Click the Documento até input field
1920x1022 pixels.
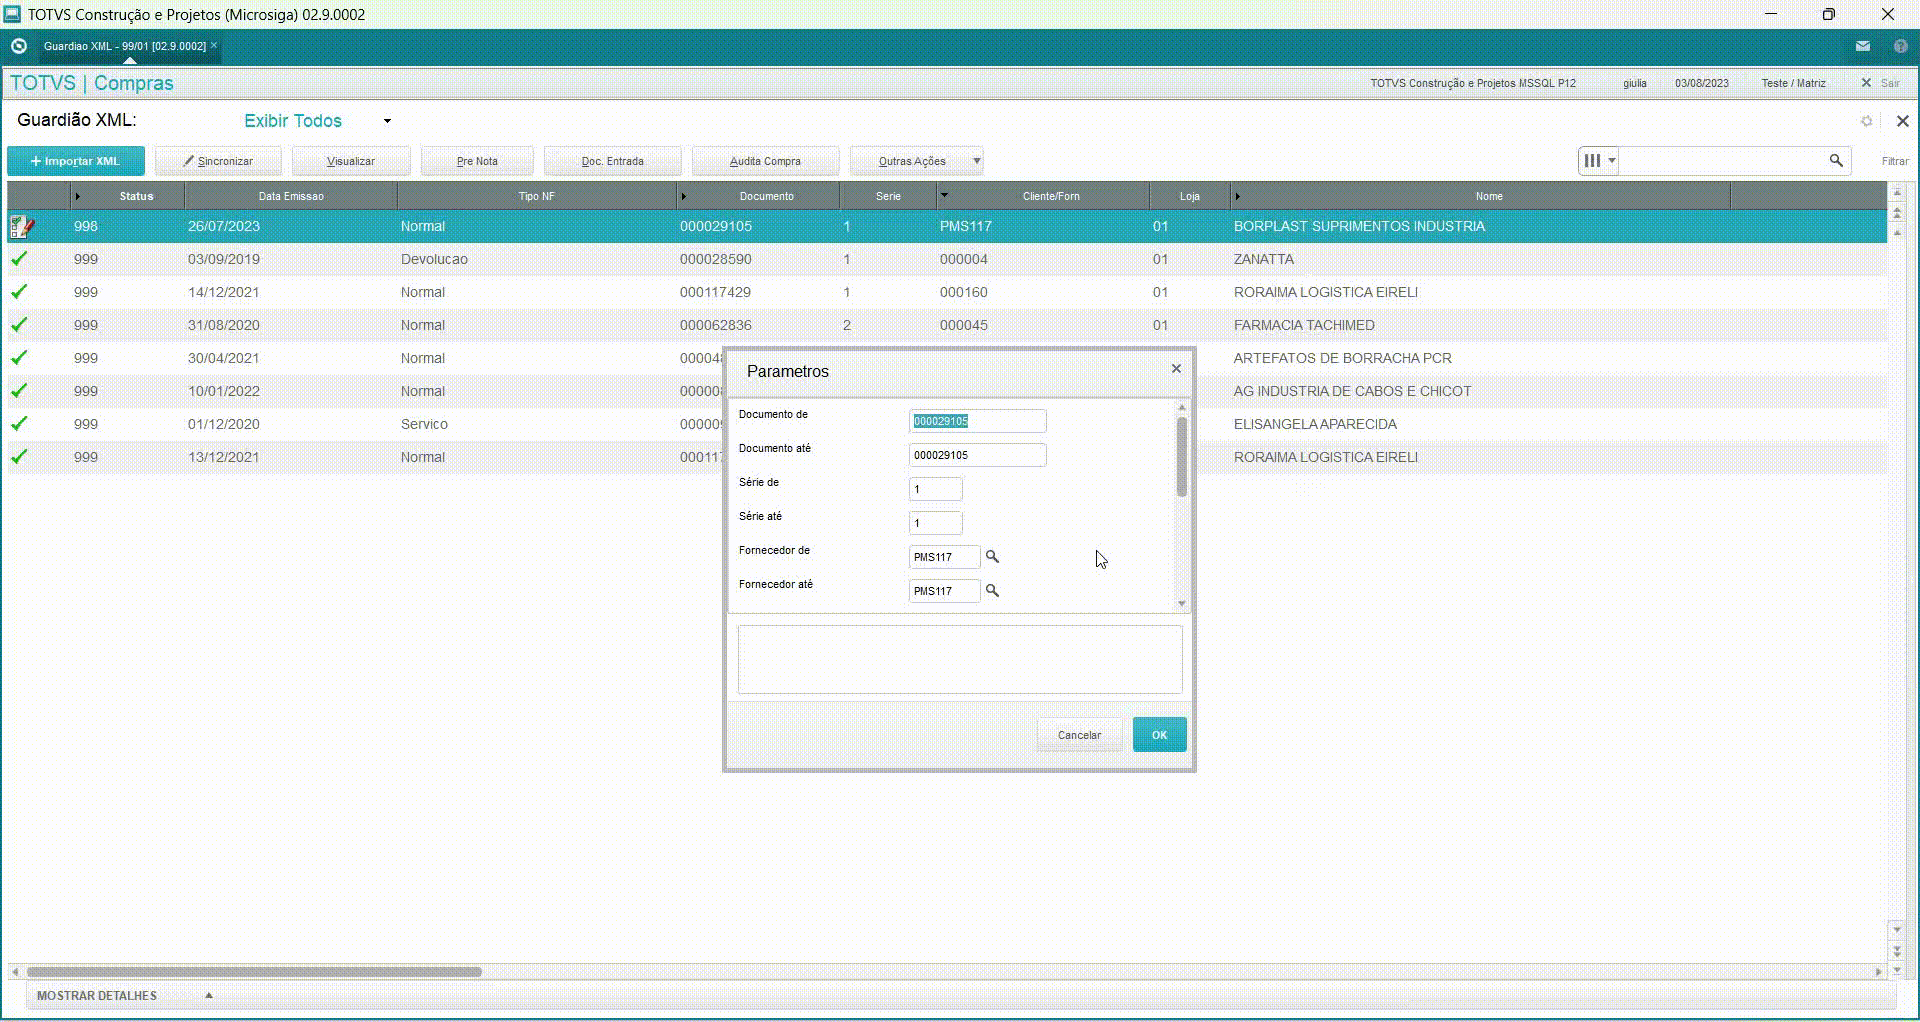point(977,455)
